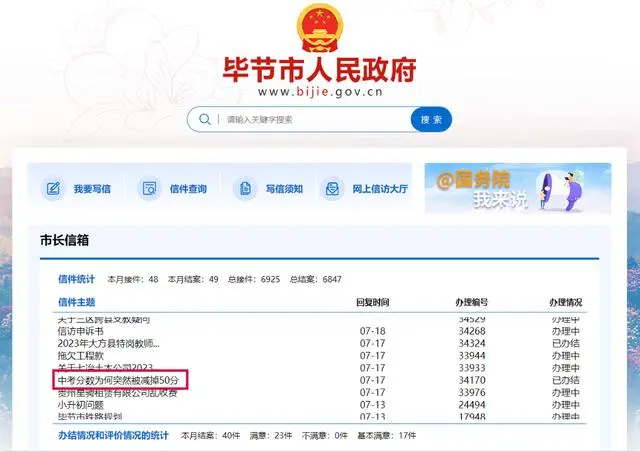Click handling number 33933

(x=472, y=368)
